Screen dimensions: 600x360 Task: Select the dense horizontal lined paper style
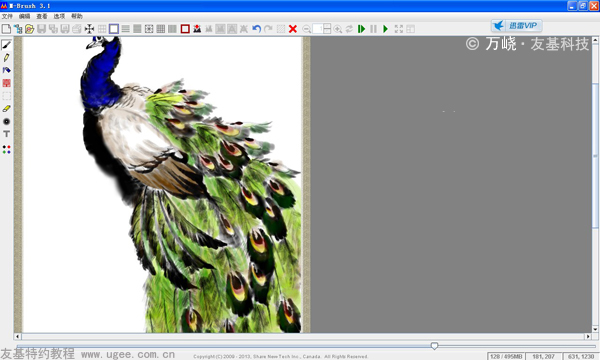[x=137, y=29]
